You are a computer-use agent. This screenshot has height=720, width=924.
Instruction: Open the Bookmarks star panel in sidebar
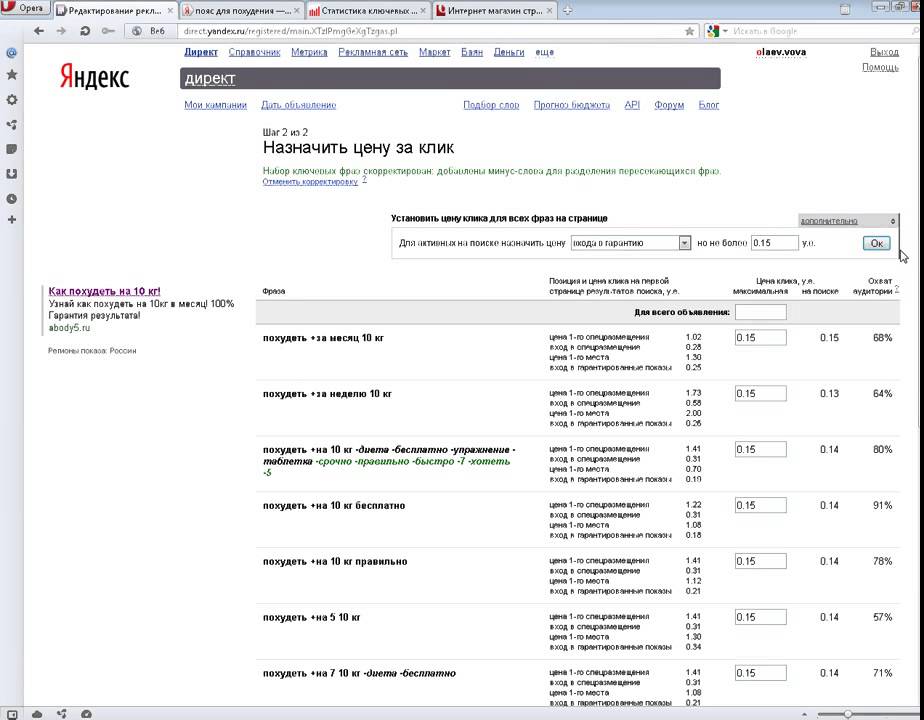coord(11,75)
